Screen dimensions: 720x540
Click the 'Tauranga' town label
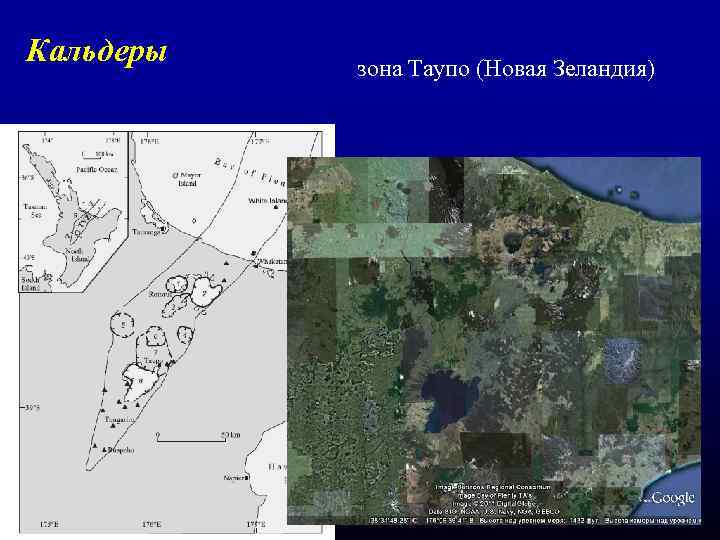[x=146, y=232]
